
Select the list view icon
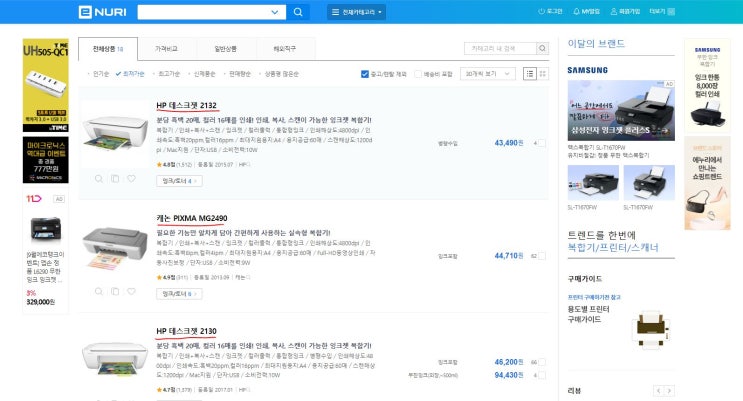tap(530, 74)
